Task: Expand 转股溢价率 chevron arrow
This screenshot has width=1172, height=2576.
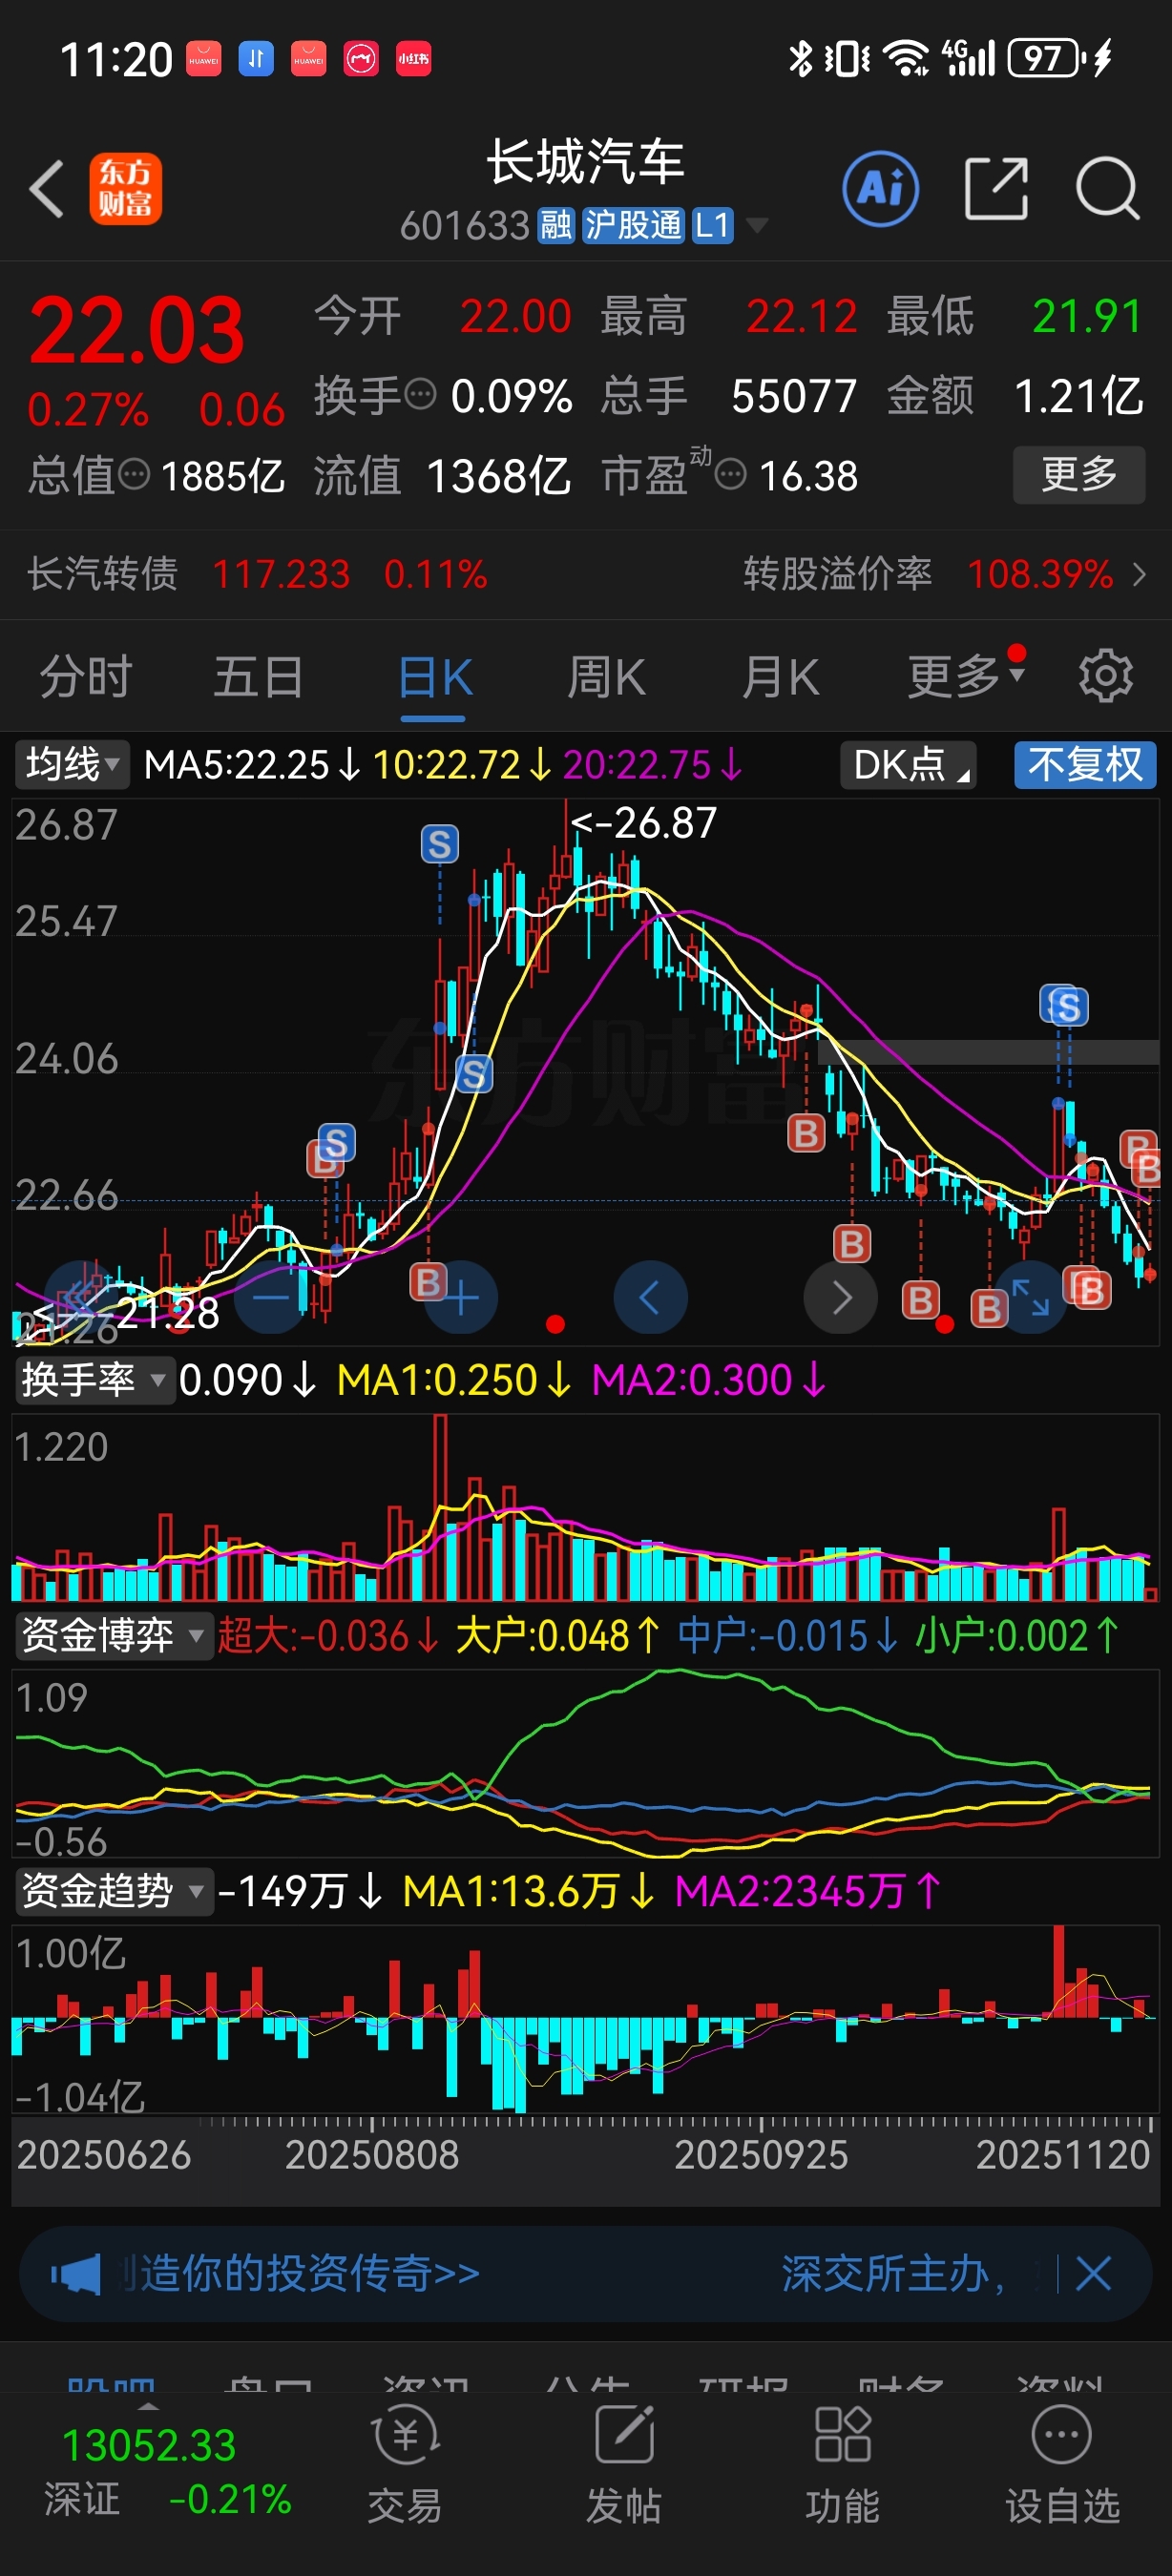Action: click(x=1139, y=575)
